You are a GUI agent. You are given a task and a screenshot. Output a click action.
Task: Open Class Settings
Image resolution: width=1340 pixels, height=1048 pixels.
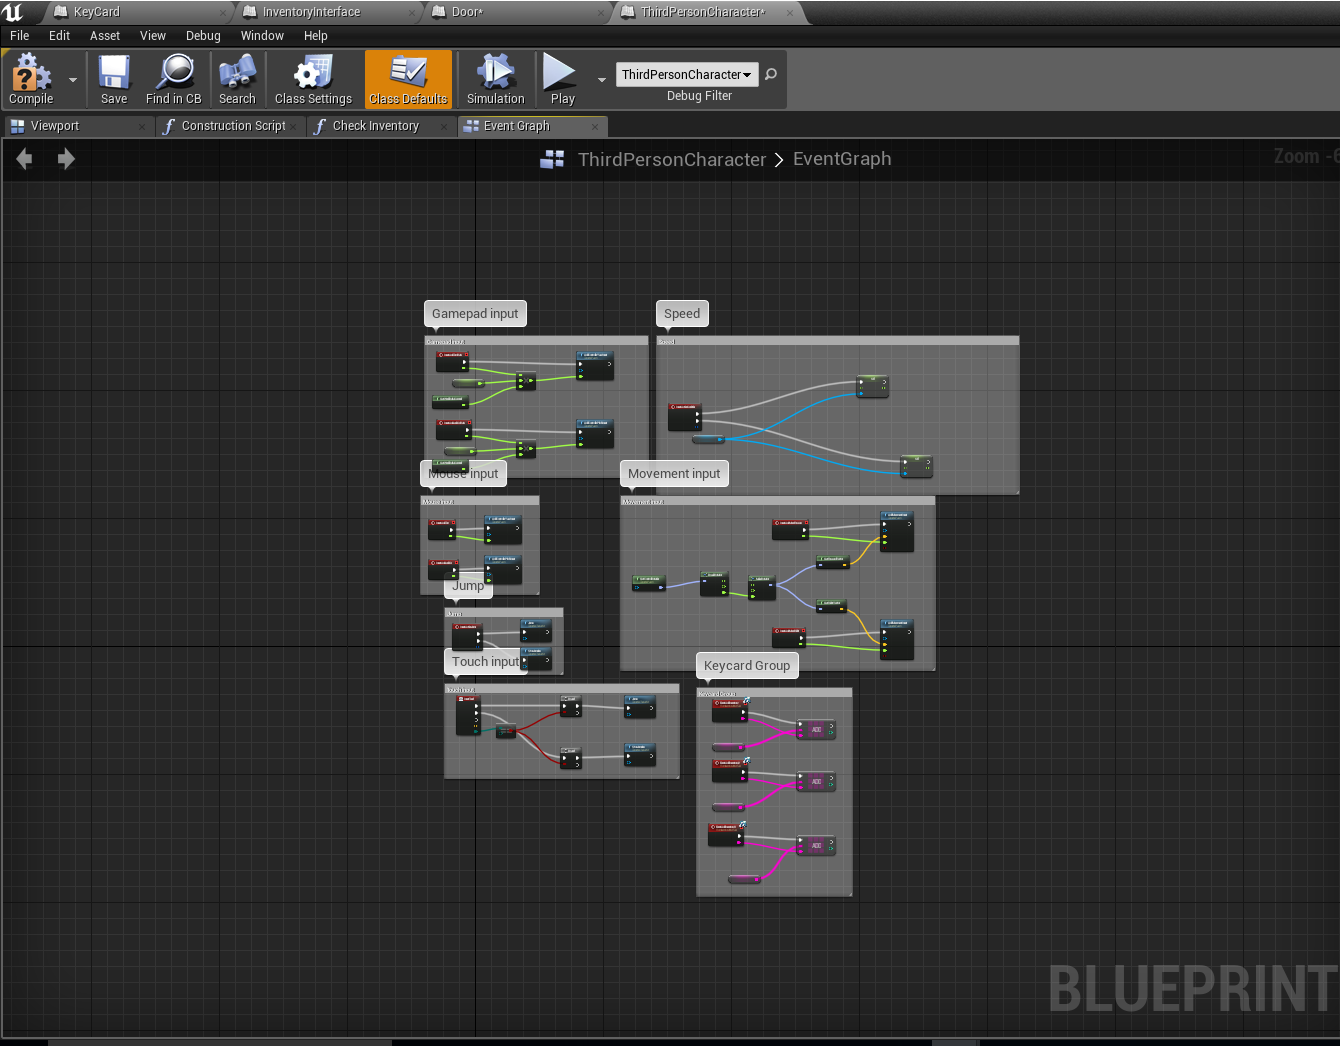click(313, 79)
